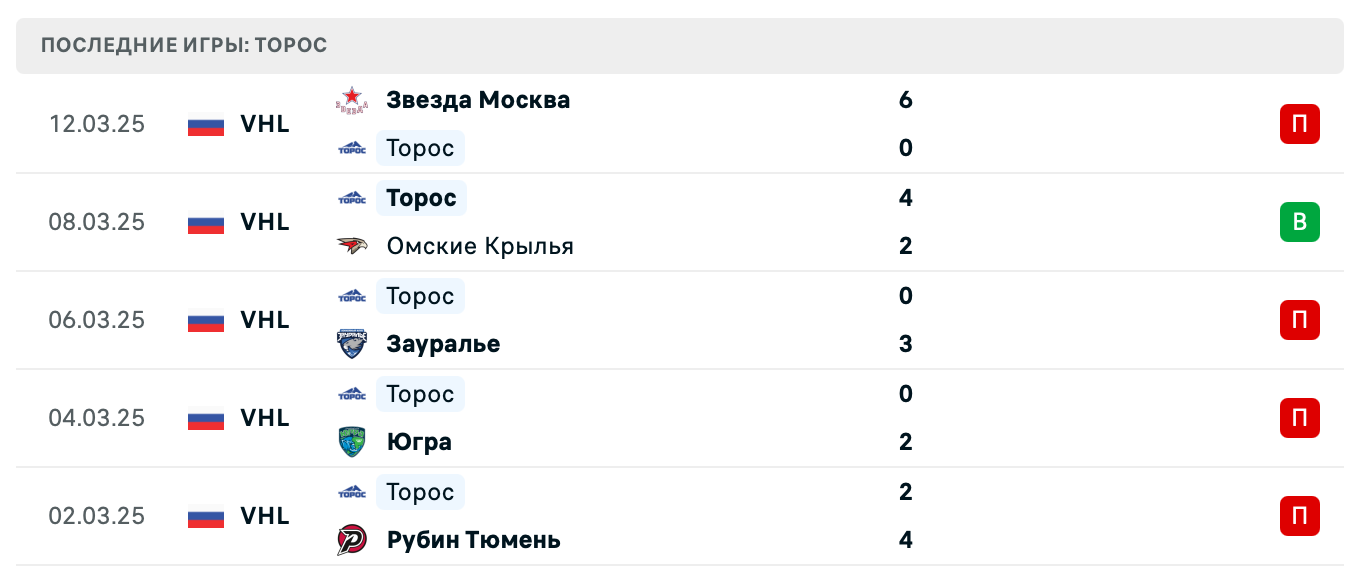The width and height of the screenshot is (1360, 578).
Task: Click the score 6 of Звезда Москва
Action: tap(905, 100)
